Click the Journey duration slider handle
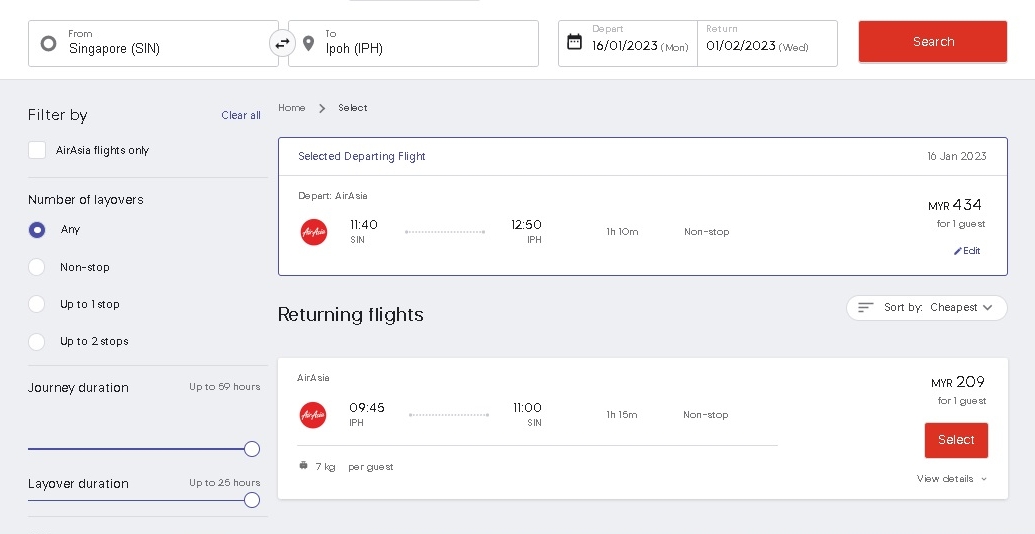 click(x=251, y=449)
